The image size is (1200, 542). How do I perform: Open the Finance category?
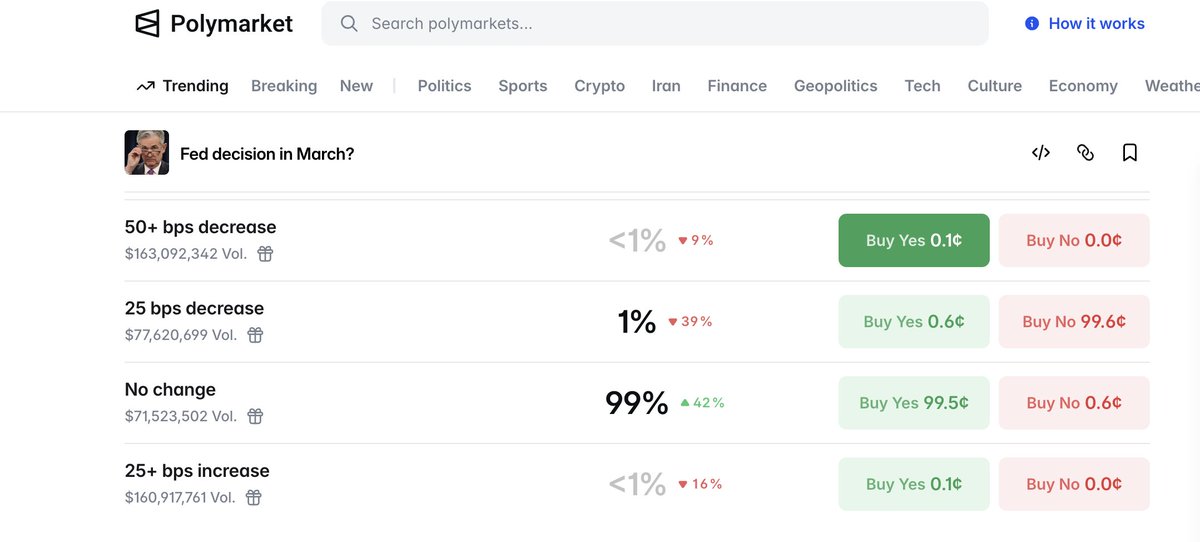pyautogui.click(x=737, y=86)
